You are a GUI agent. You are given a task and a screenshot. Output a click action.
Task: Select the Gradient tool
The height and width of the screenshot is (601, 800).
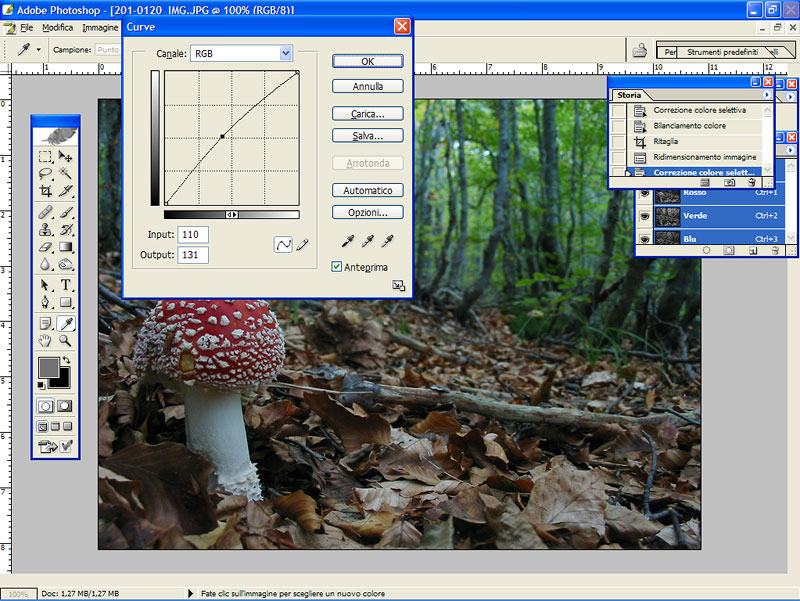(x=65, y=247)
